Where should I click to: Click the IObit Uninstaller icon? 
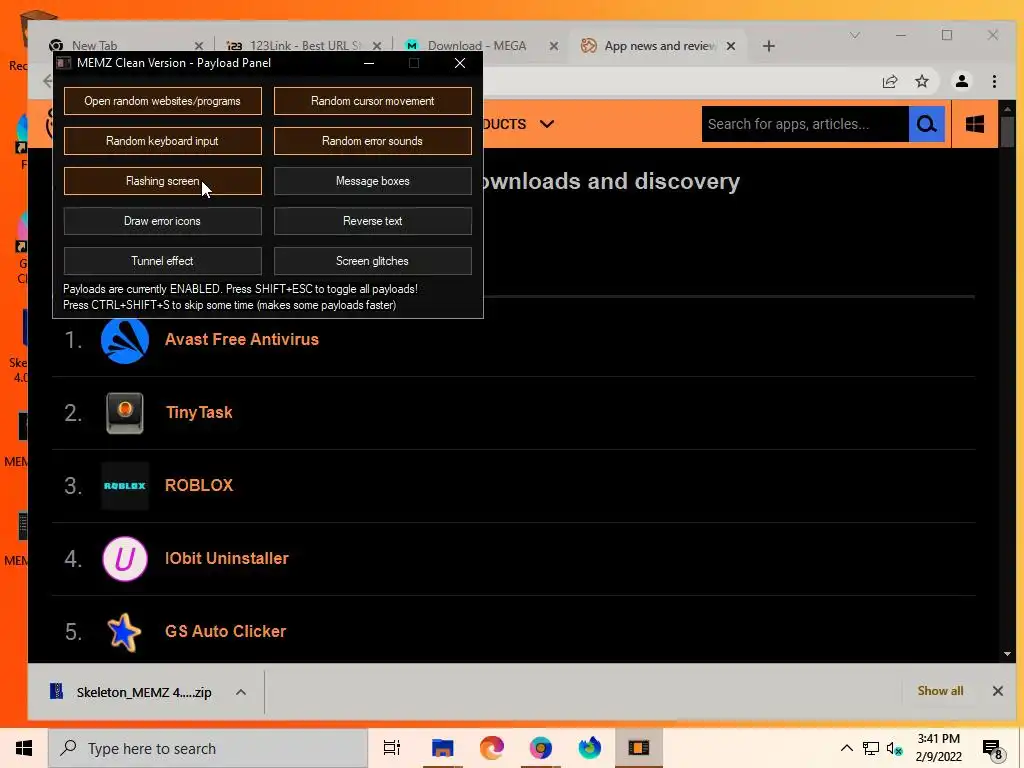coord(125,559)
